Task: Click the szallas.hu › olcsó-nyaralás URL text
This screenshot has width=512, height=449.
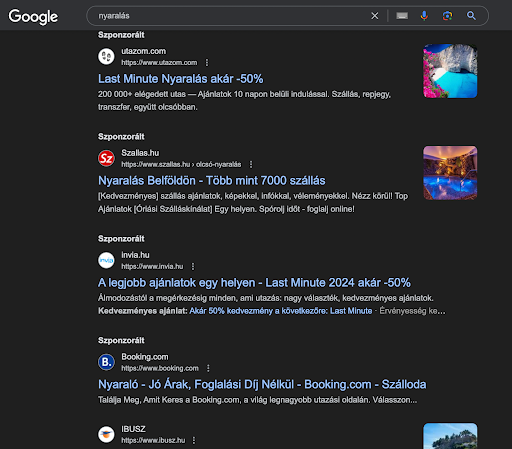Action: [x=181, y=164]
